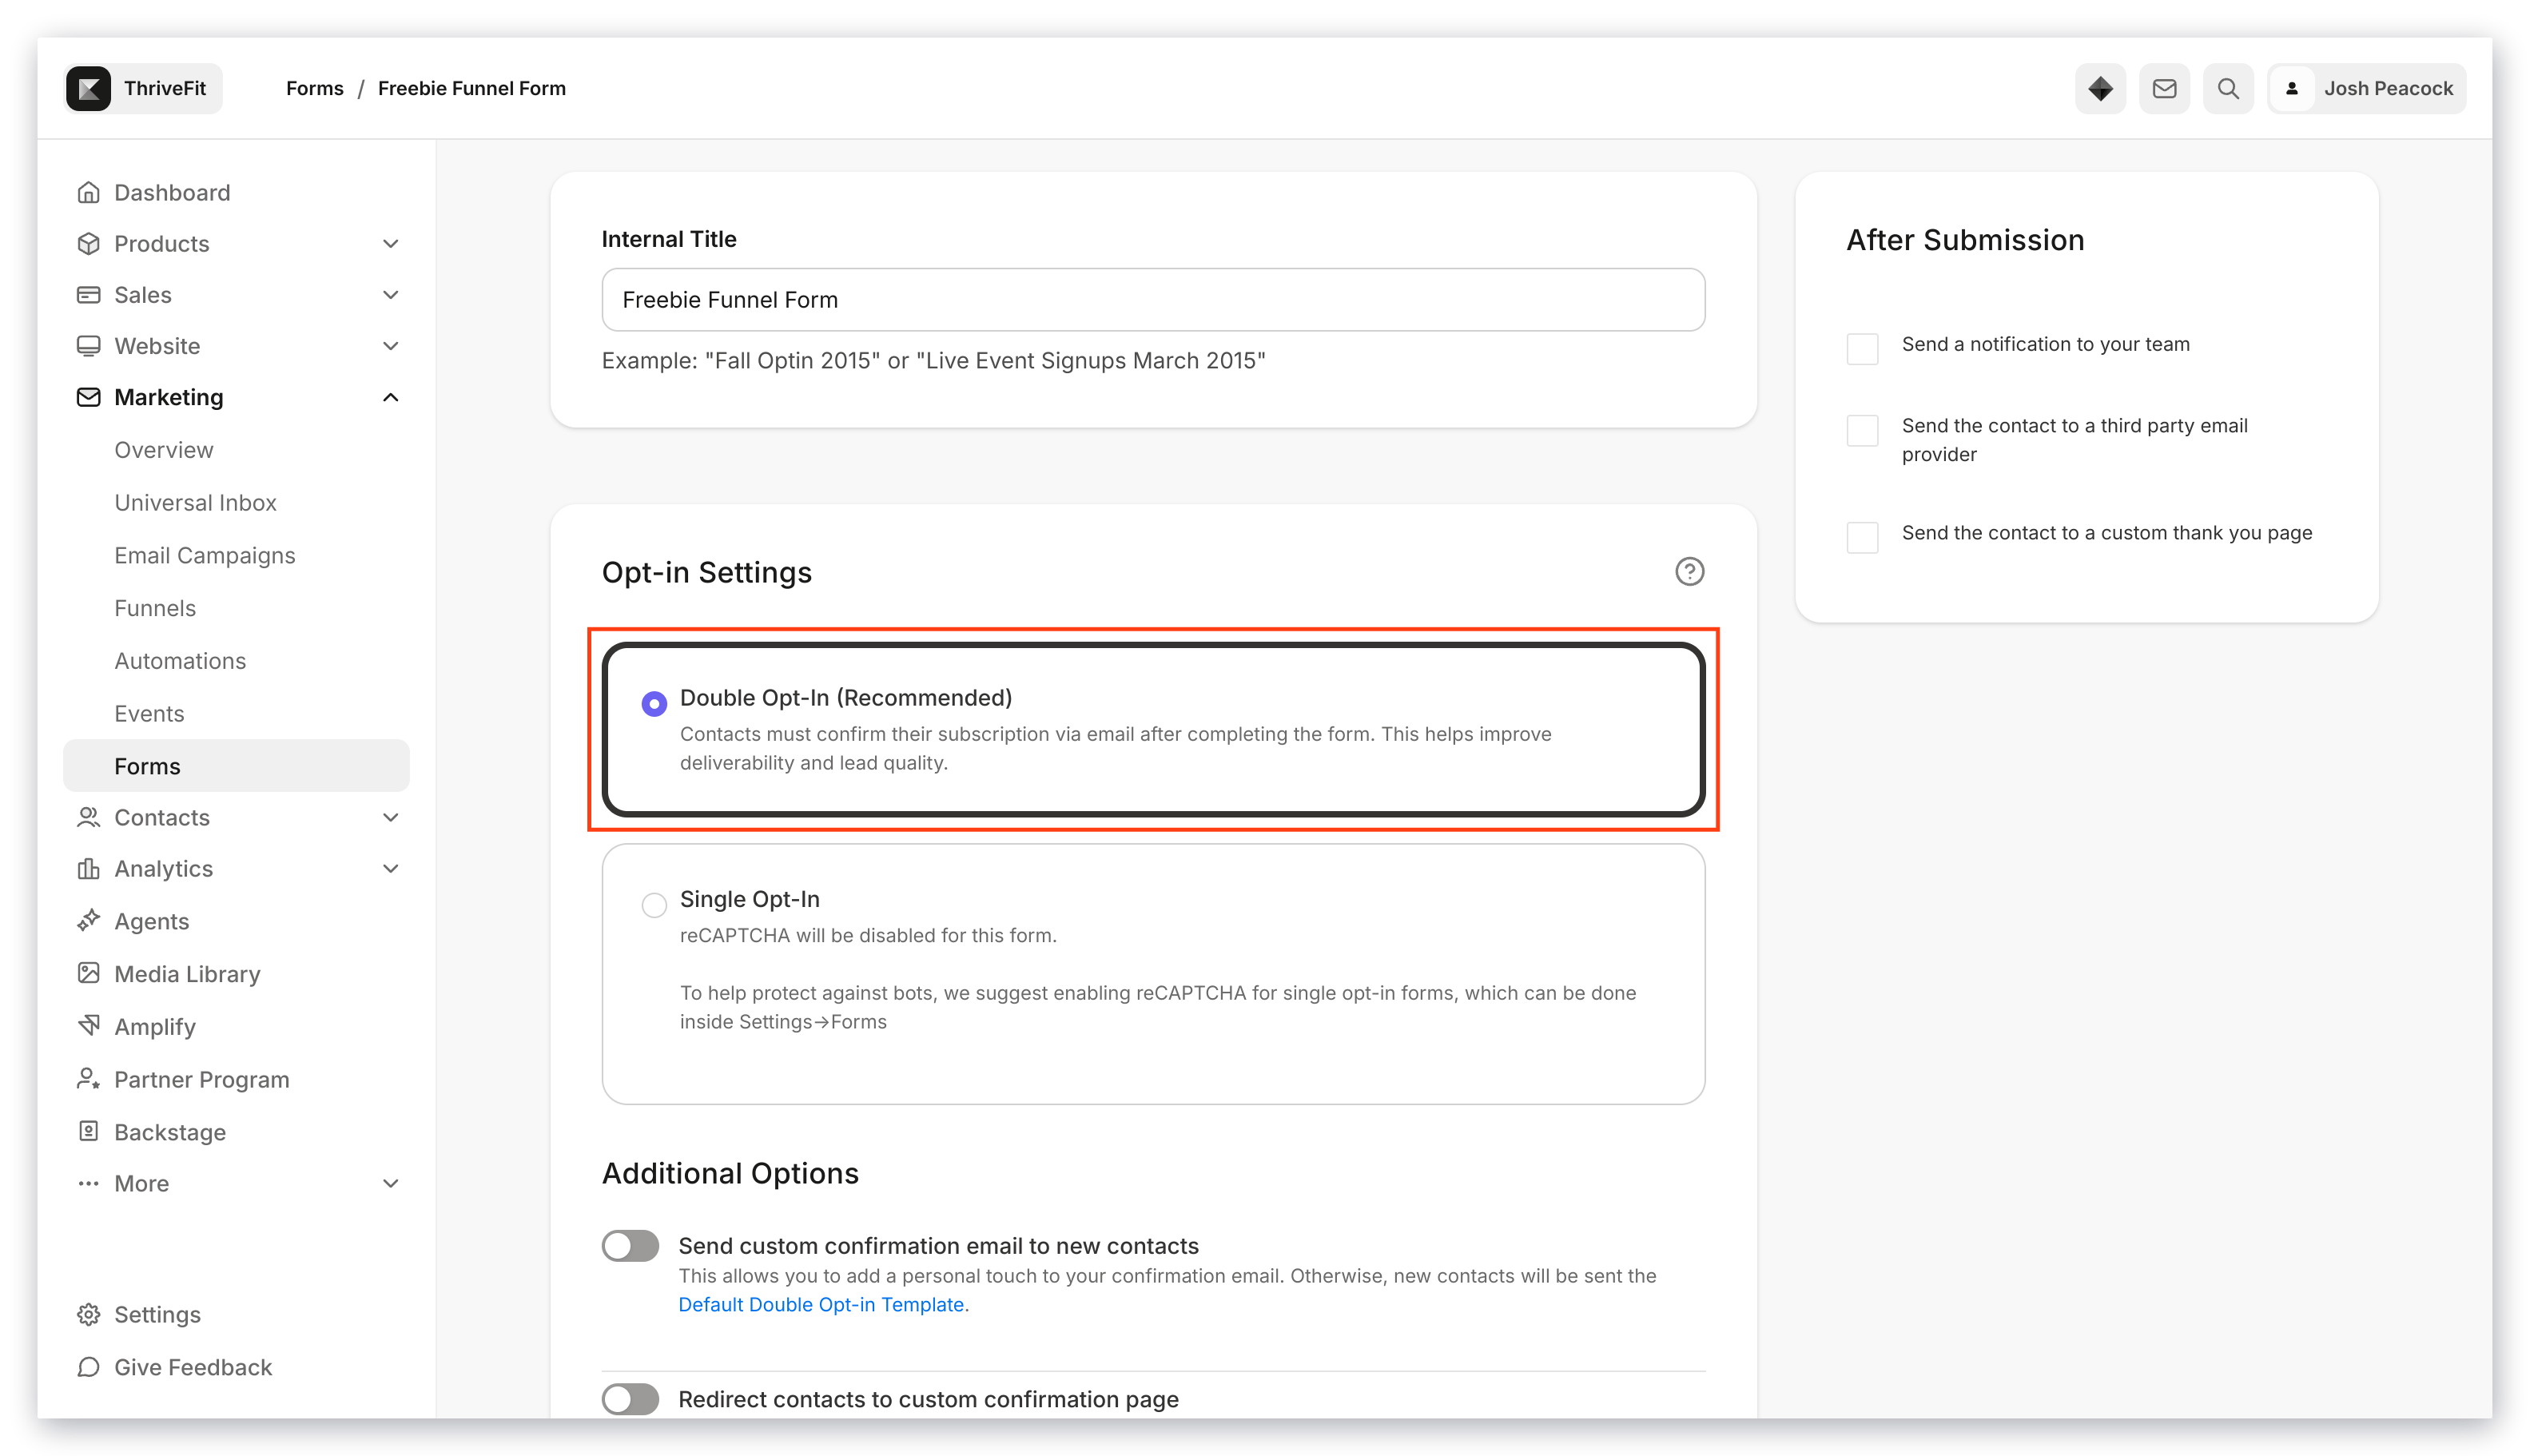Image resolution: width=2530 pixels, height=1456 pixels.
Task: Expand the Analytics menu chevron
Action: pyautogui.click(x=391, y=868)
